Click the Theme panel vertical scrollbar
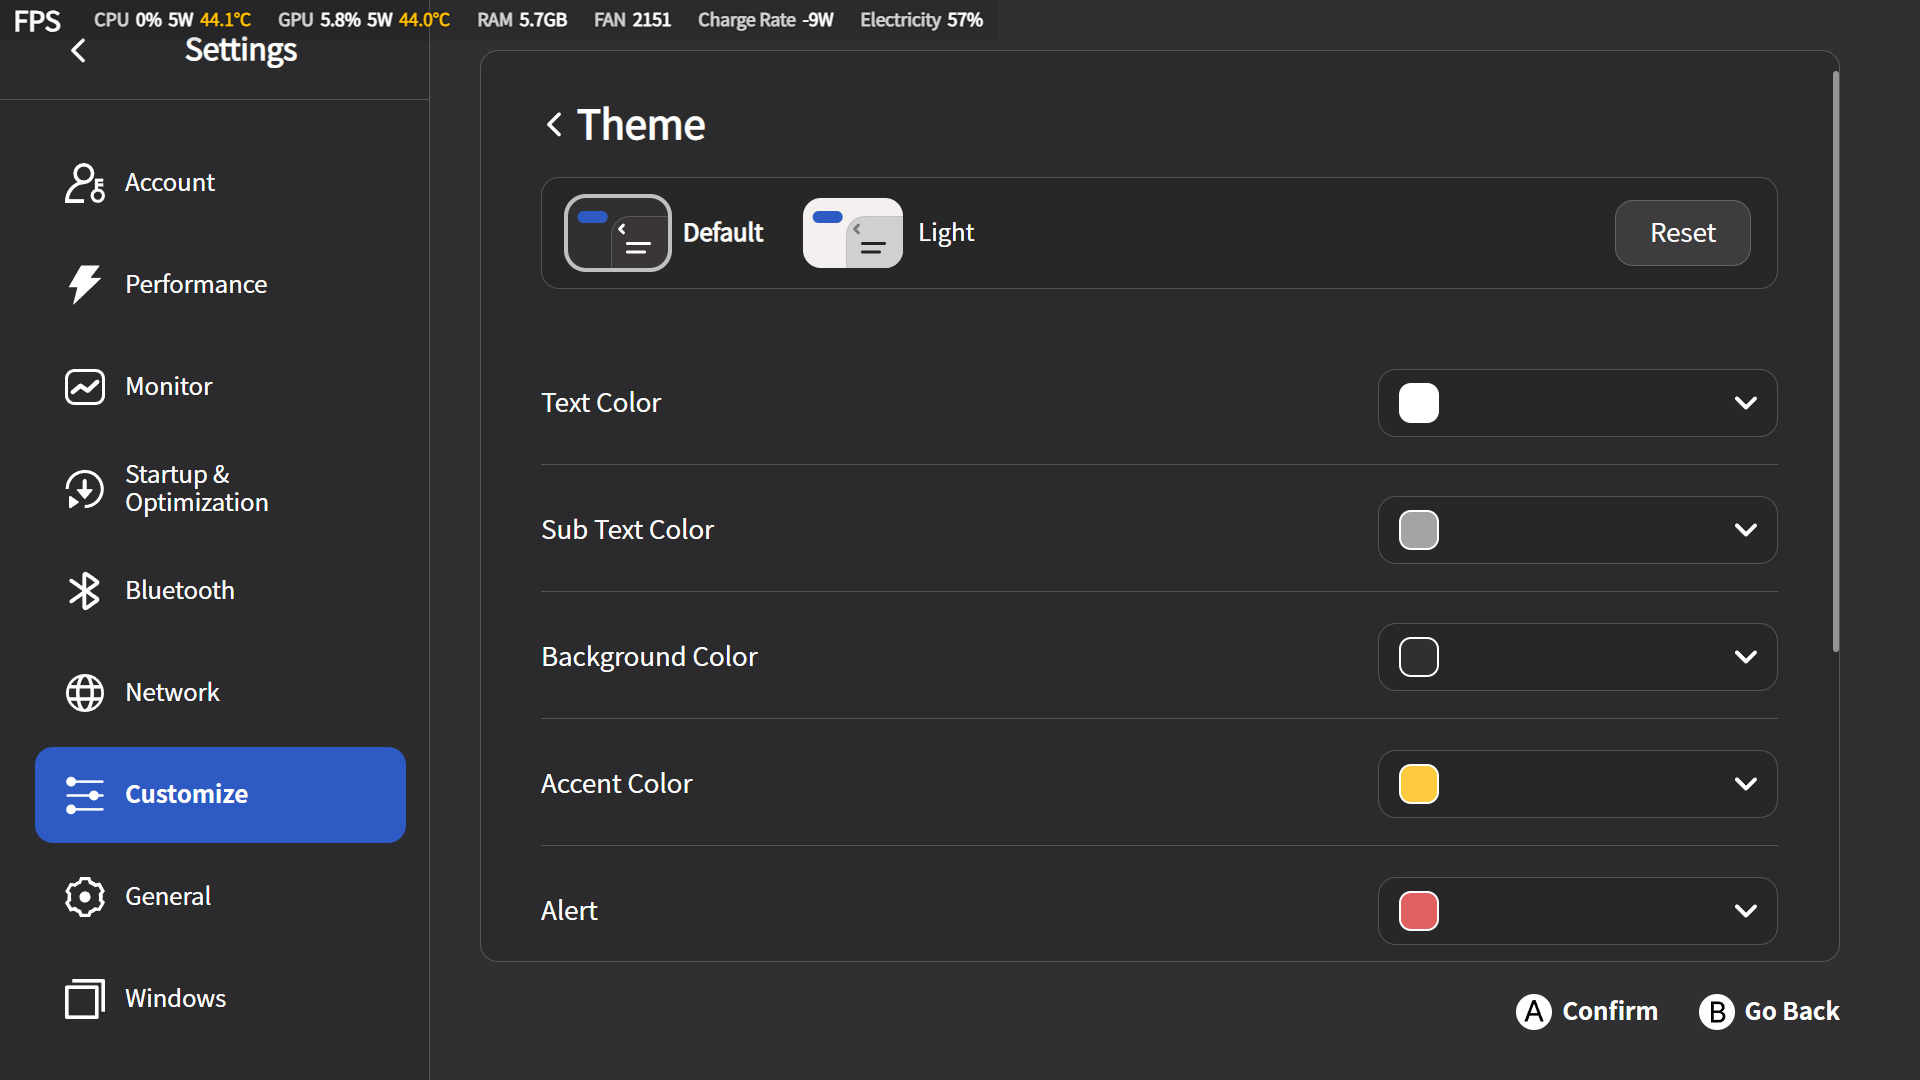 click(1835, 360)
